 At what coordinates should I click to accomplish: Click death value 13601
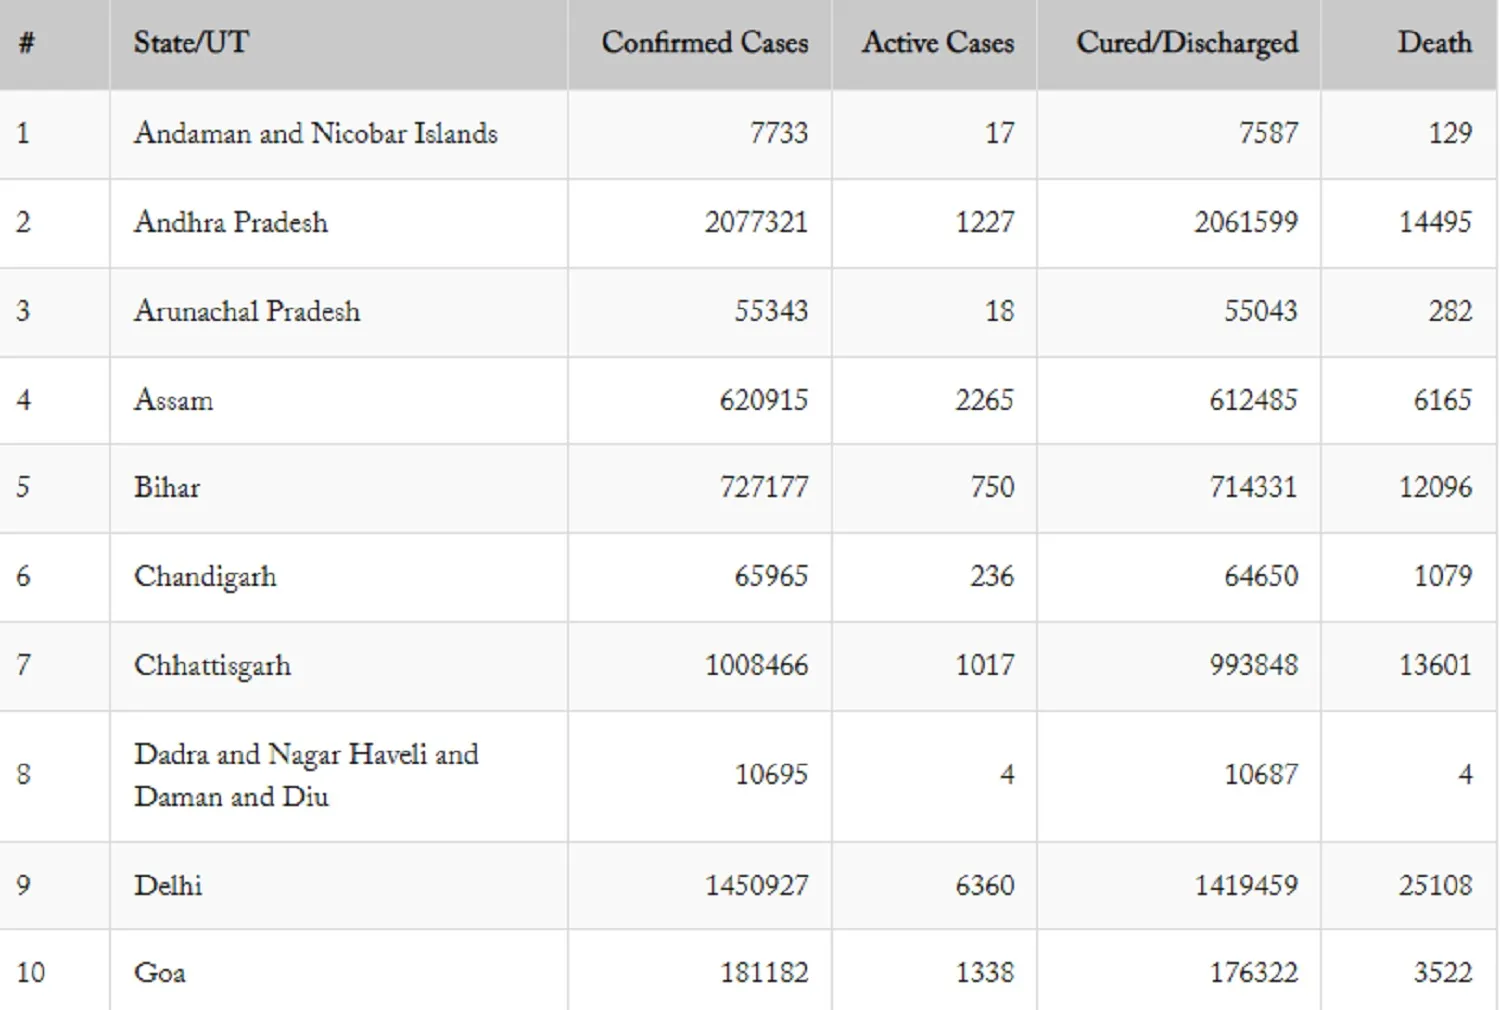tap(1435, 666)
